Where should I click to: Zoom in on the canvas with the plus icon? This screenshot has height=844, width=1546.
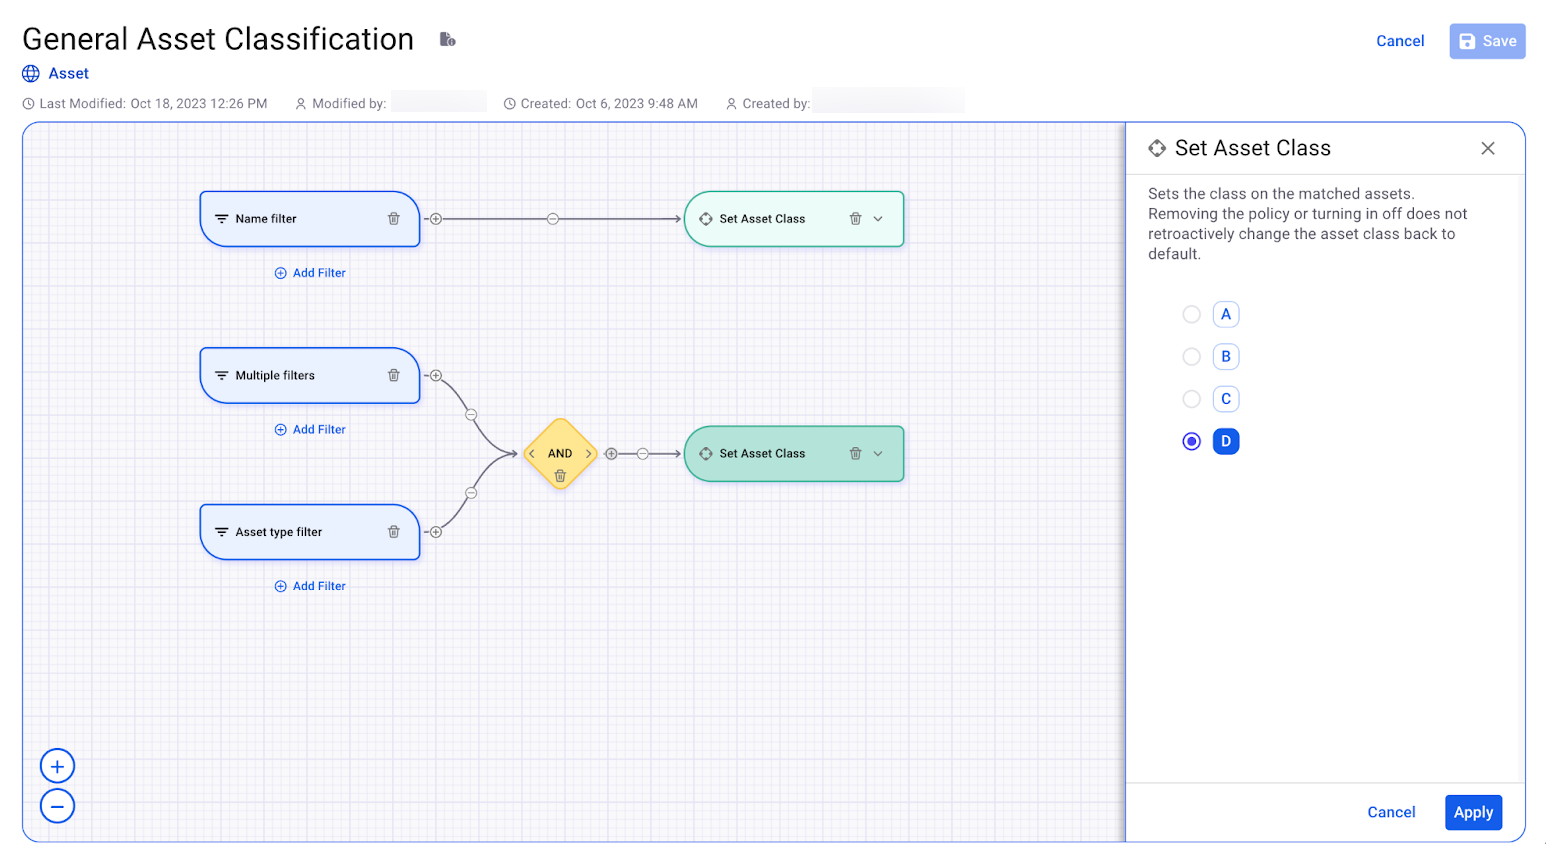57,765
